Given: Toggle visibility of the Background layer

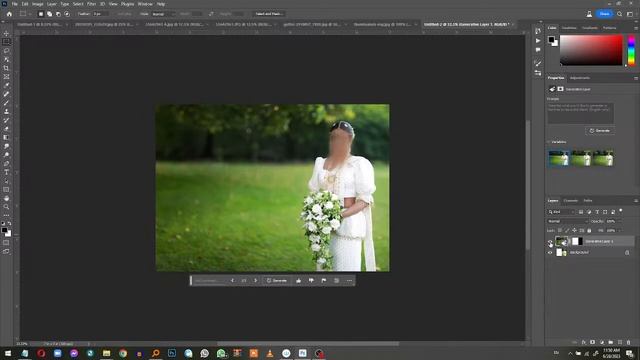Looking at the screenshot, I should coord(550,253).
